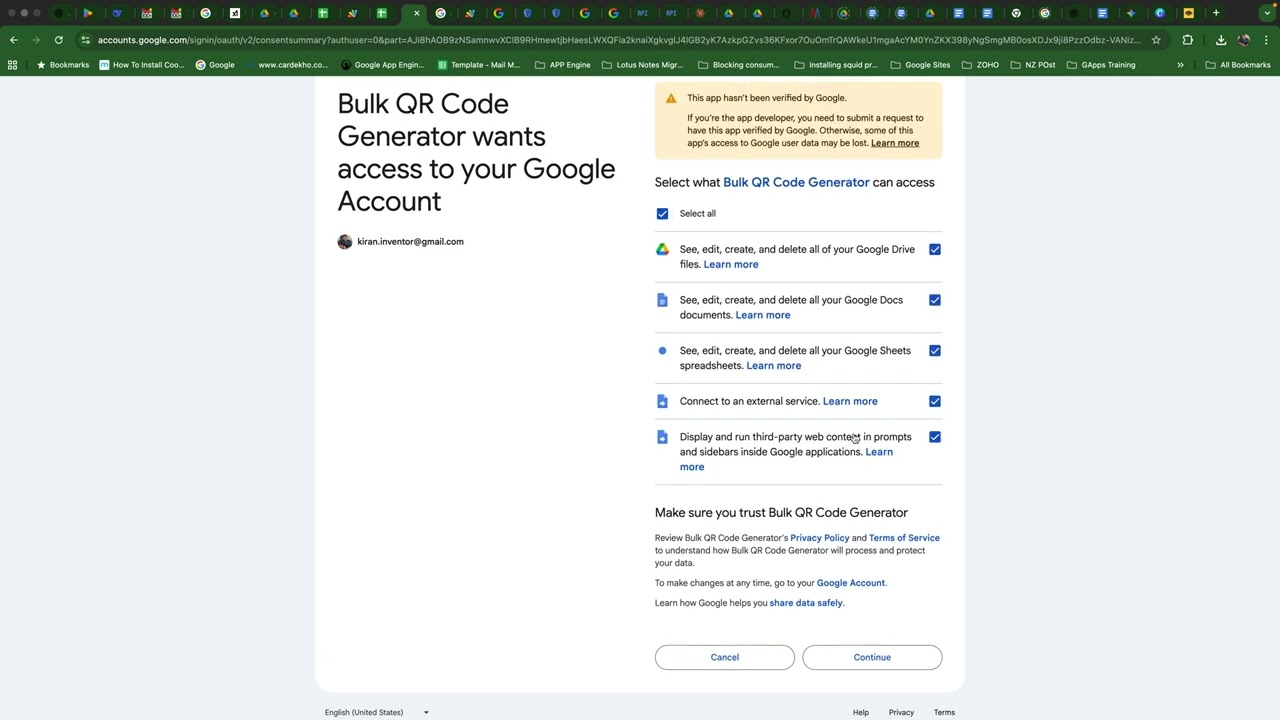Open the apps grid in bookmarks bar
1280x720 pixels.
tap(12, 65)
